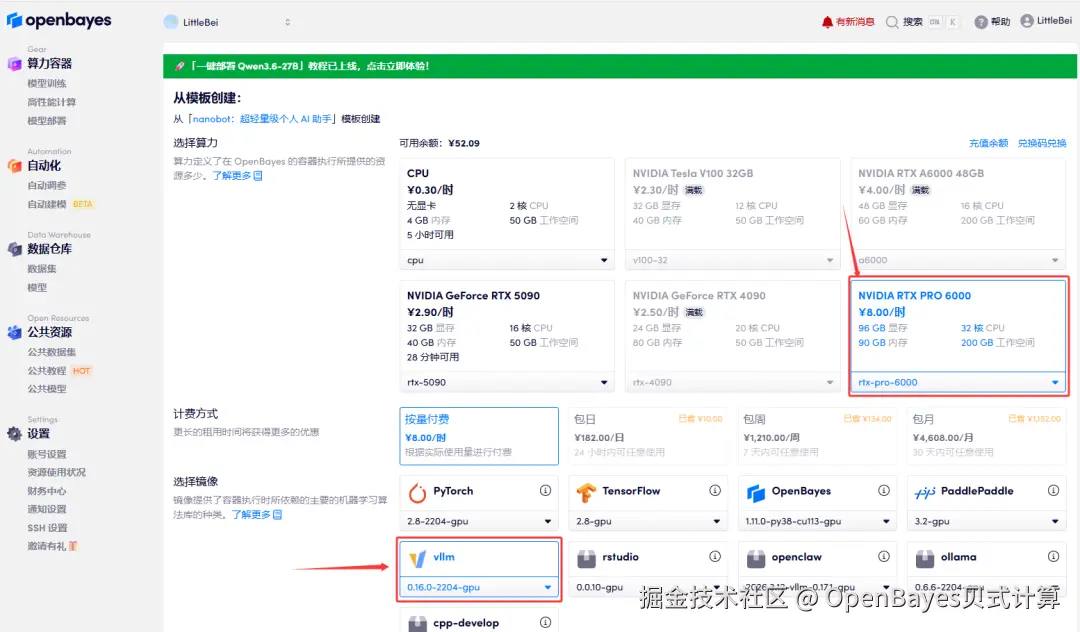Select the 按量付费 billing option

coord(479,436)
